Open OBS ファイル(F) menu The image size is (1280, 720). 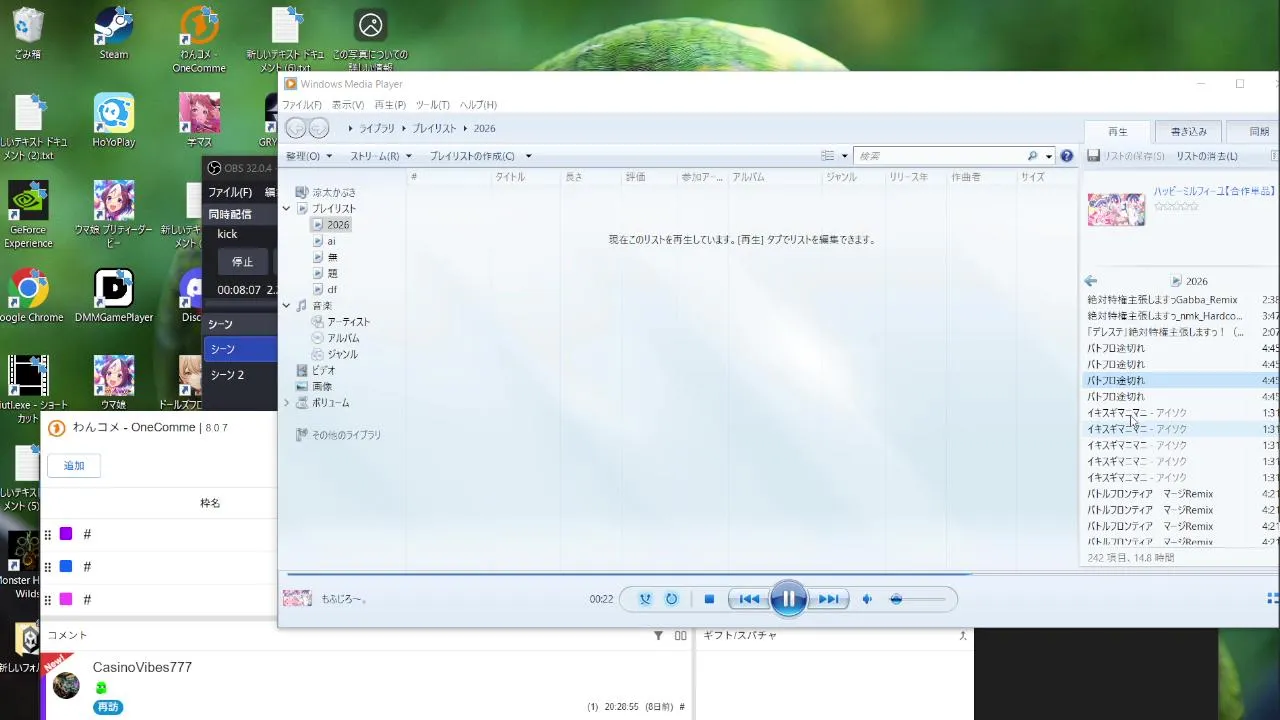coord(230,192)
